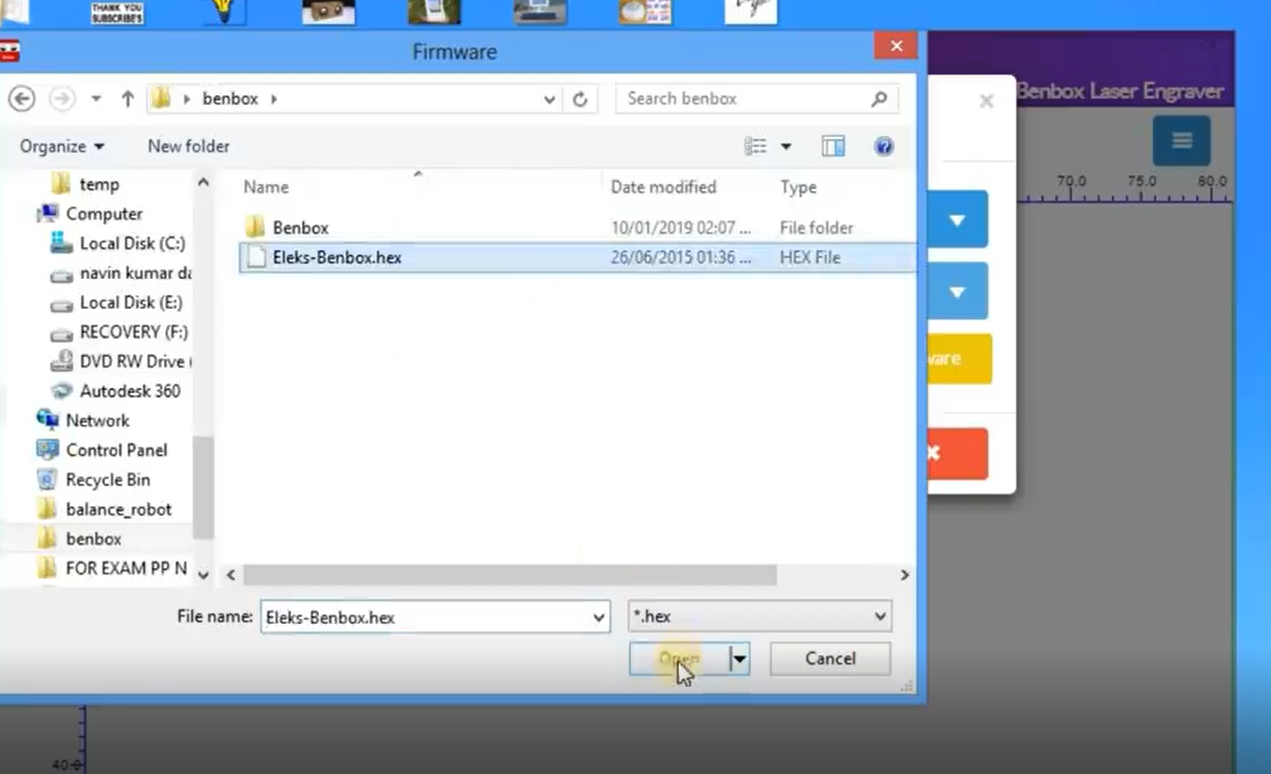Screen dimensions: 1271x774
Task: Refresh the benbox folder view
Action: coord(580,99)
